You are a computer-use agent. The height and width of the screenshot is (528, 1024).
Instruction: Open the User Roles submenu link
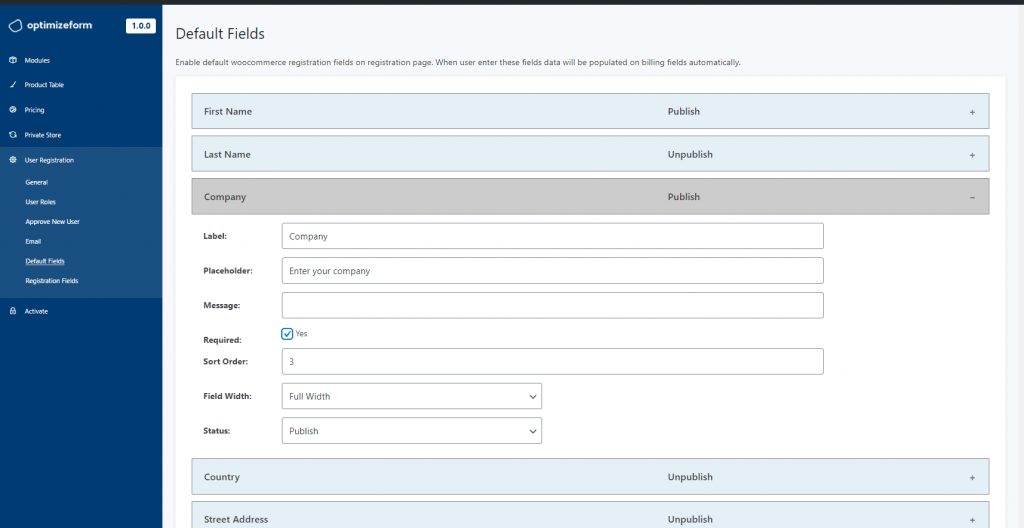(x=40, y=202)
